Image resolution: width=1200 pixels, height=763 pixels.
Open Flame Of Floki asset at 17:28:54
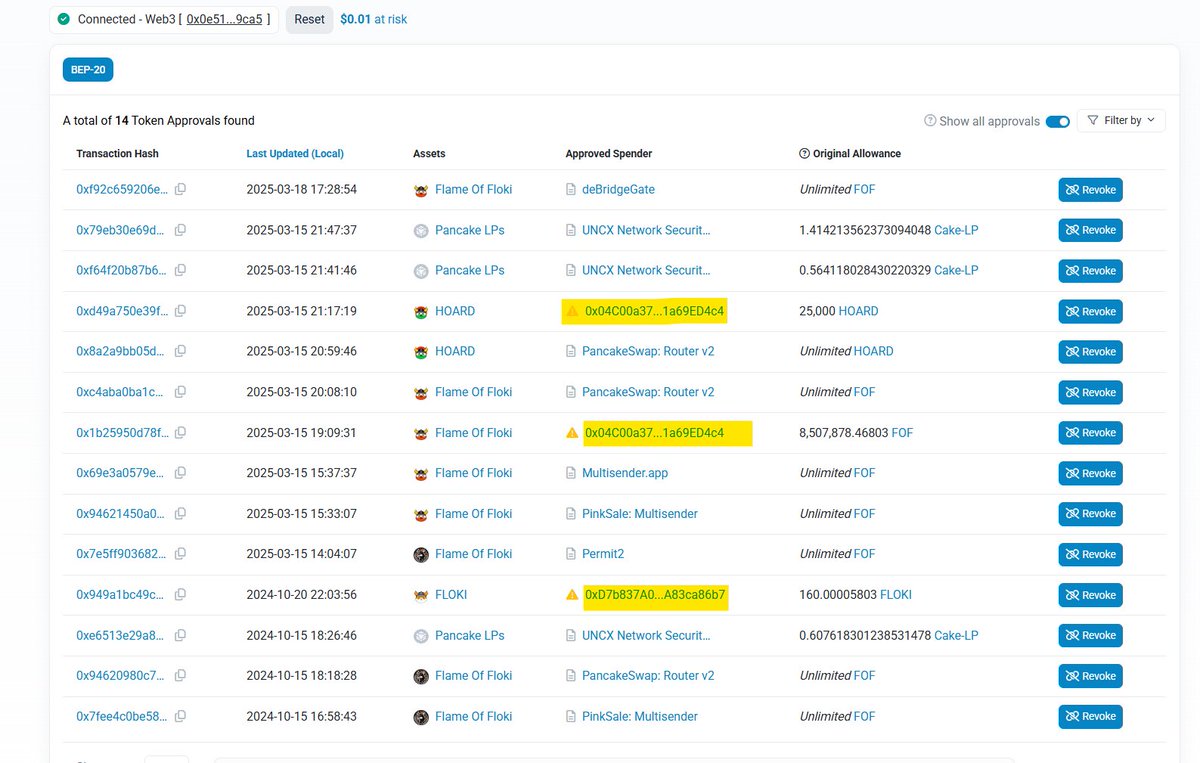pyautogui.click(x=474, y=189)
